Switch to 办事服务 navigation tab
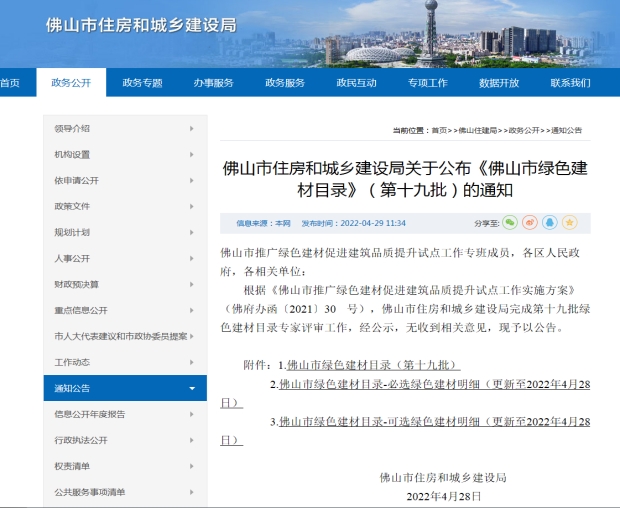The width and height of the screenshot is (620, 508). pos(213,83)
